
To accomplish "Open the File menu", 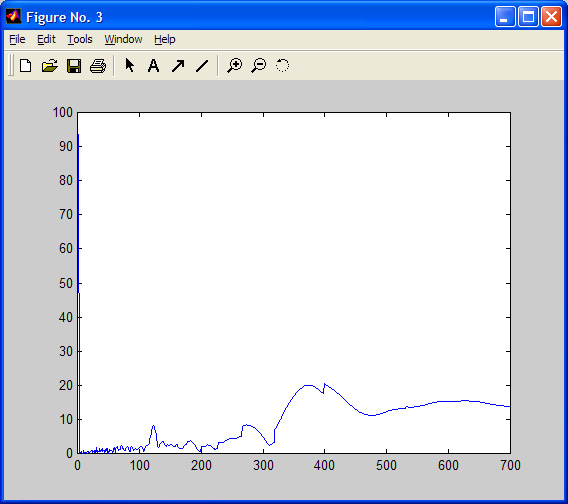I will [x=17, y=39].
